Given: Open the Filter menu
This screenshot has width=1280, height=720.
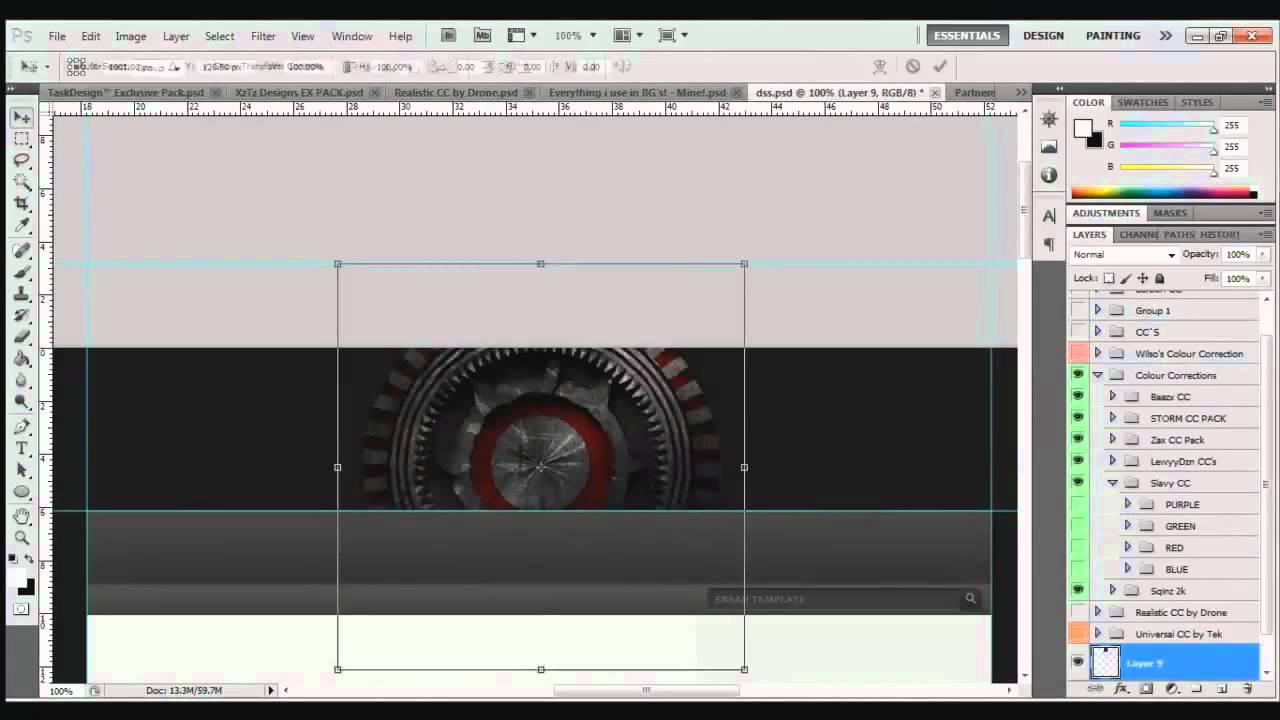Looking at the screenshot, I should coord(263,36).
